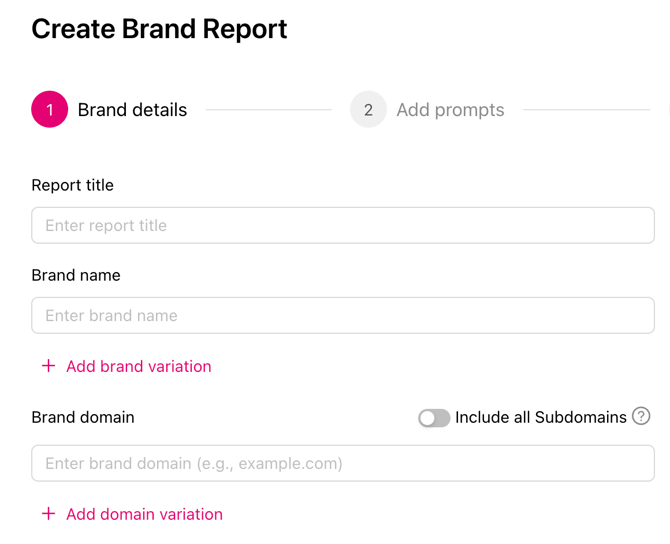Focus the Enter brand name field

click(x=342, y=316)
